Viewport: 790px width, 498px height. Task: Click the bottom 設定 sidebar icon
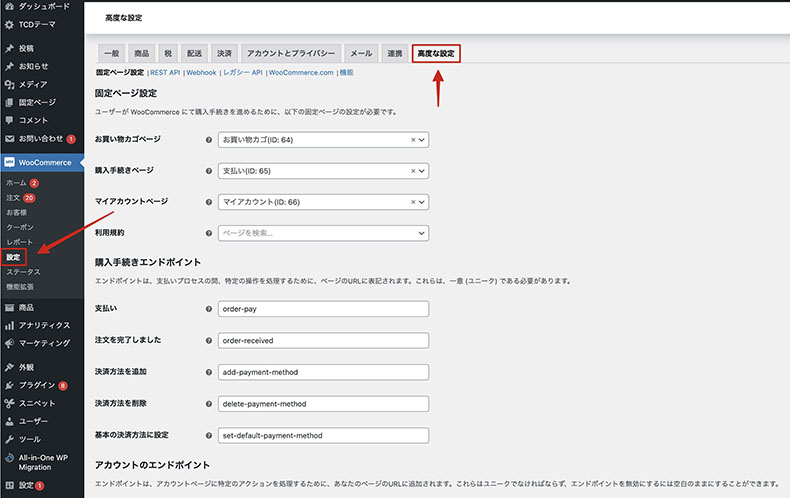(9, 485)
